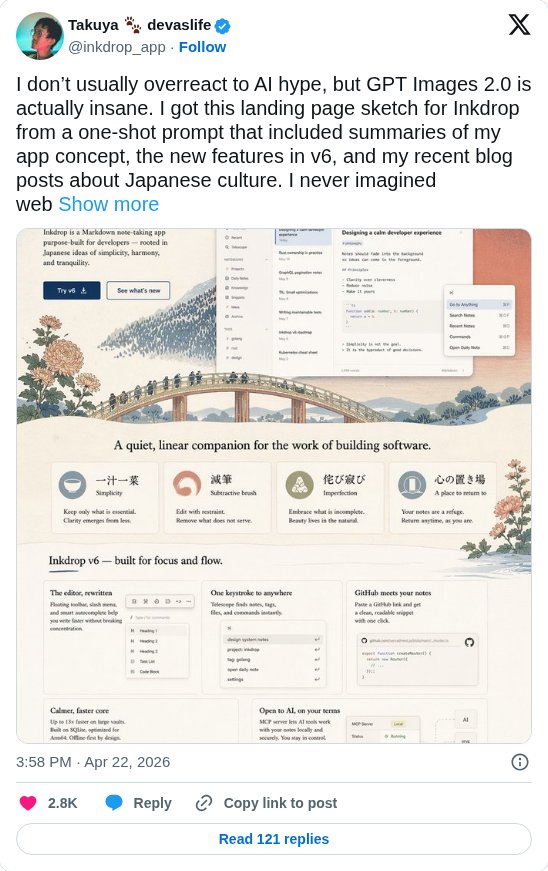
Task: Click the Simplicity bowl icon
Action: tap(72, 485)
